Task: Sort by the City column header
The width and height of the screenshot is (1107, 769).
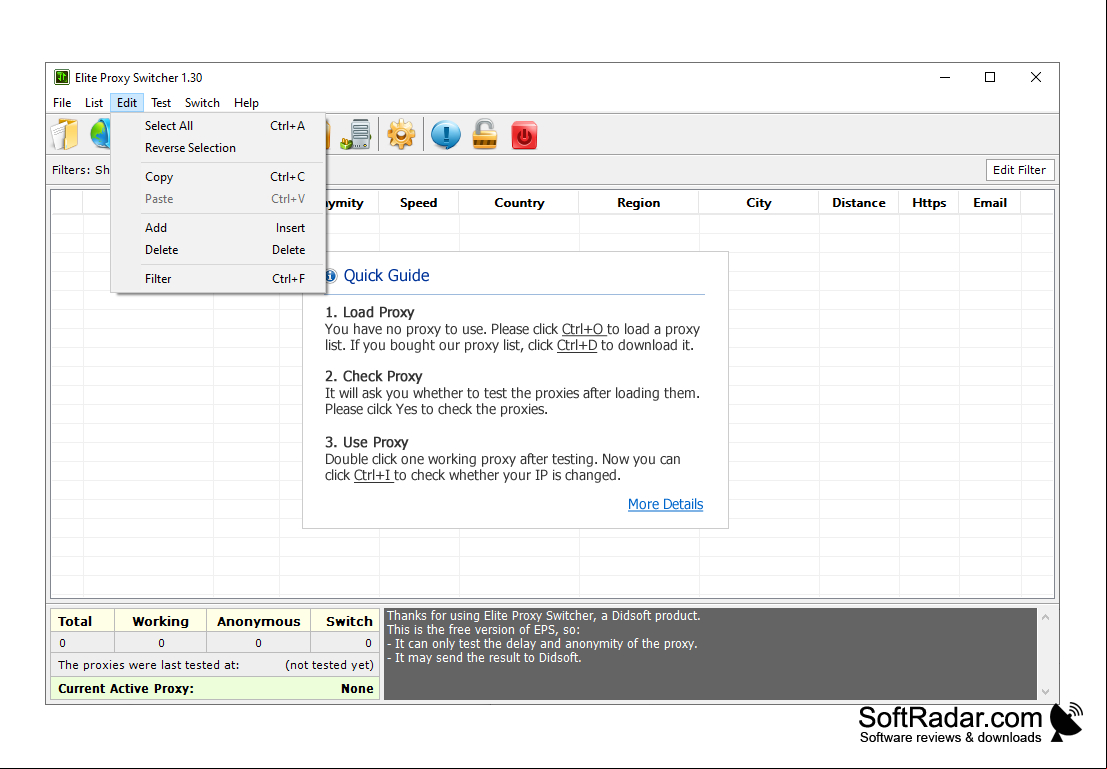Action: tap(759, 203)
